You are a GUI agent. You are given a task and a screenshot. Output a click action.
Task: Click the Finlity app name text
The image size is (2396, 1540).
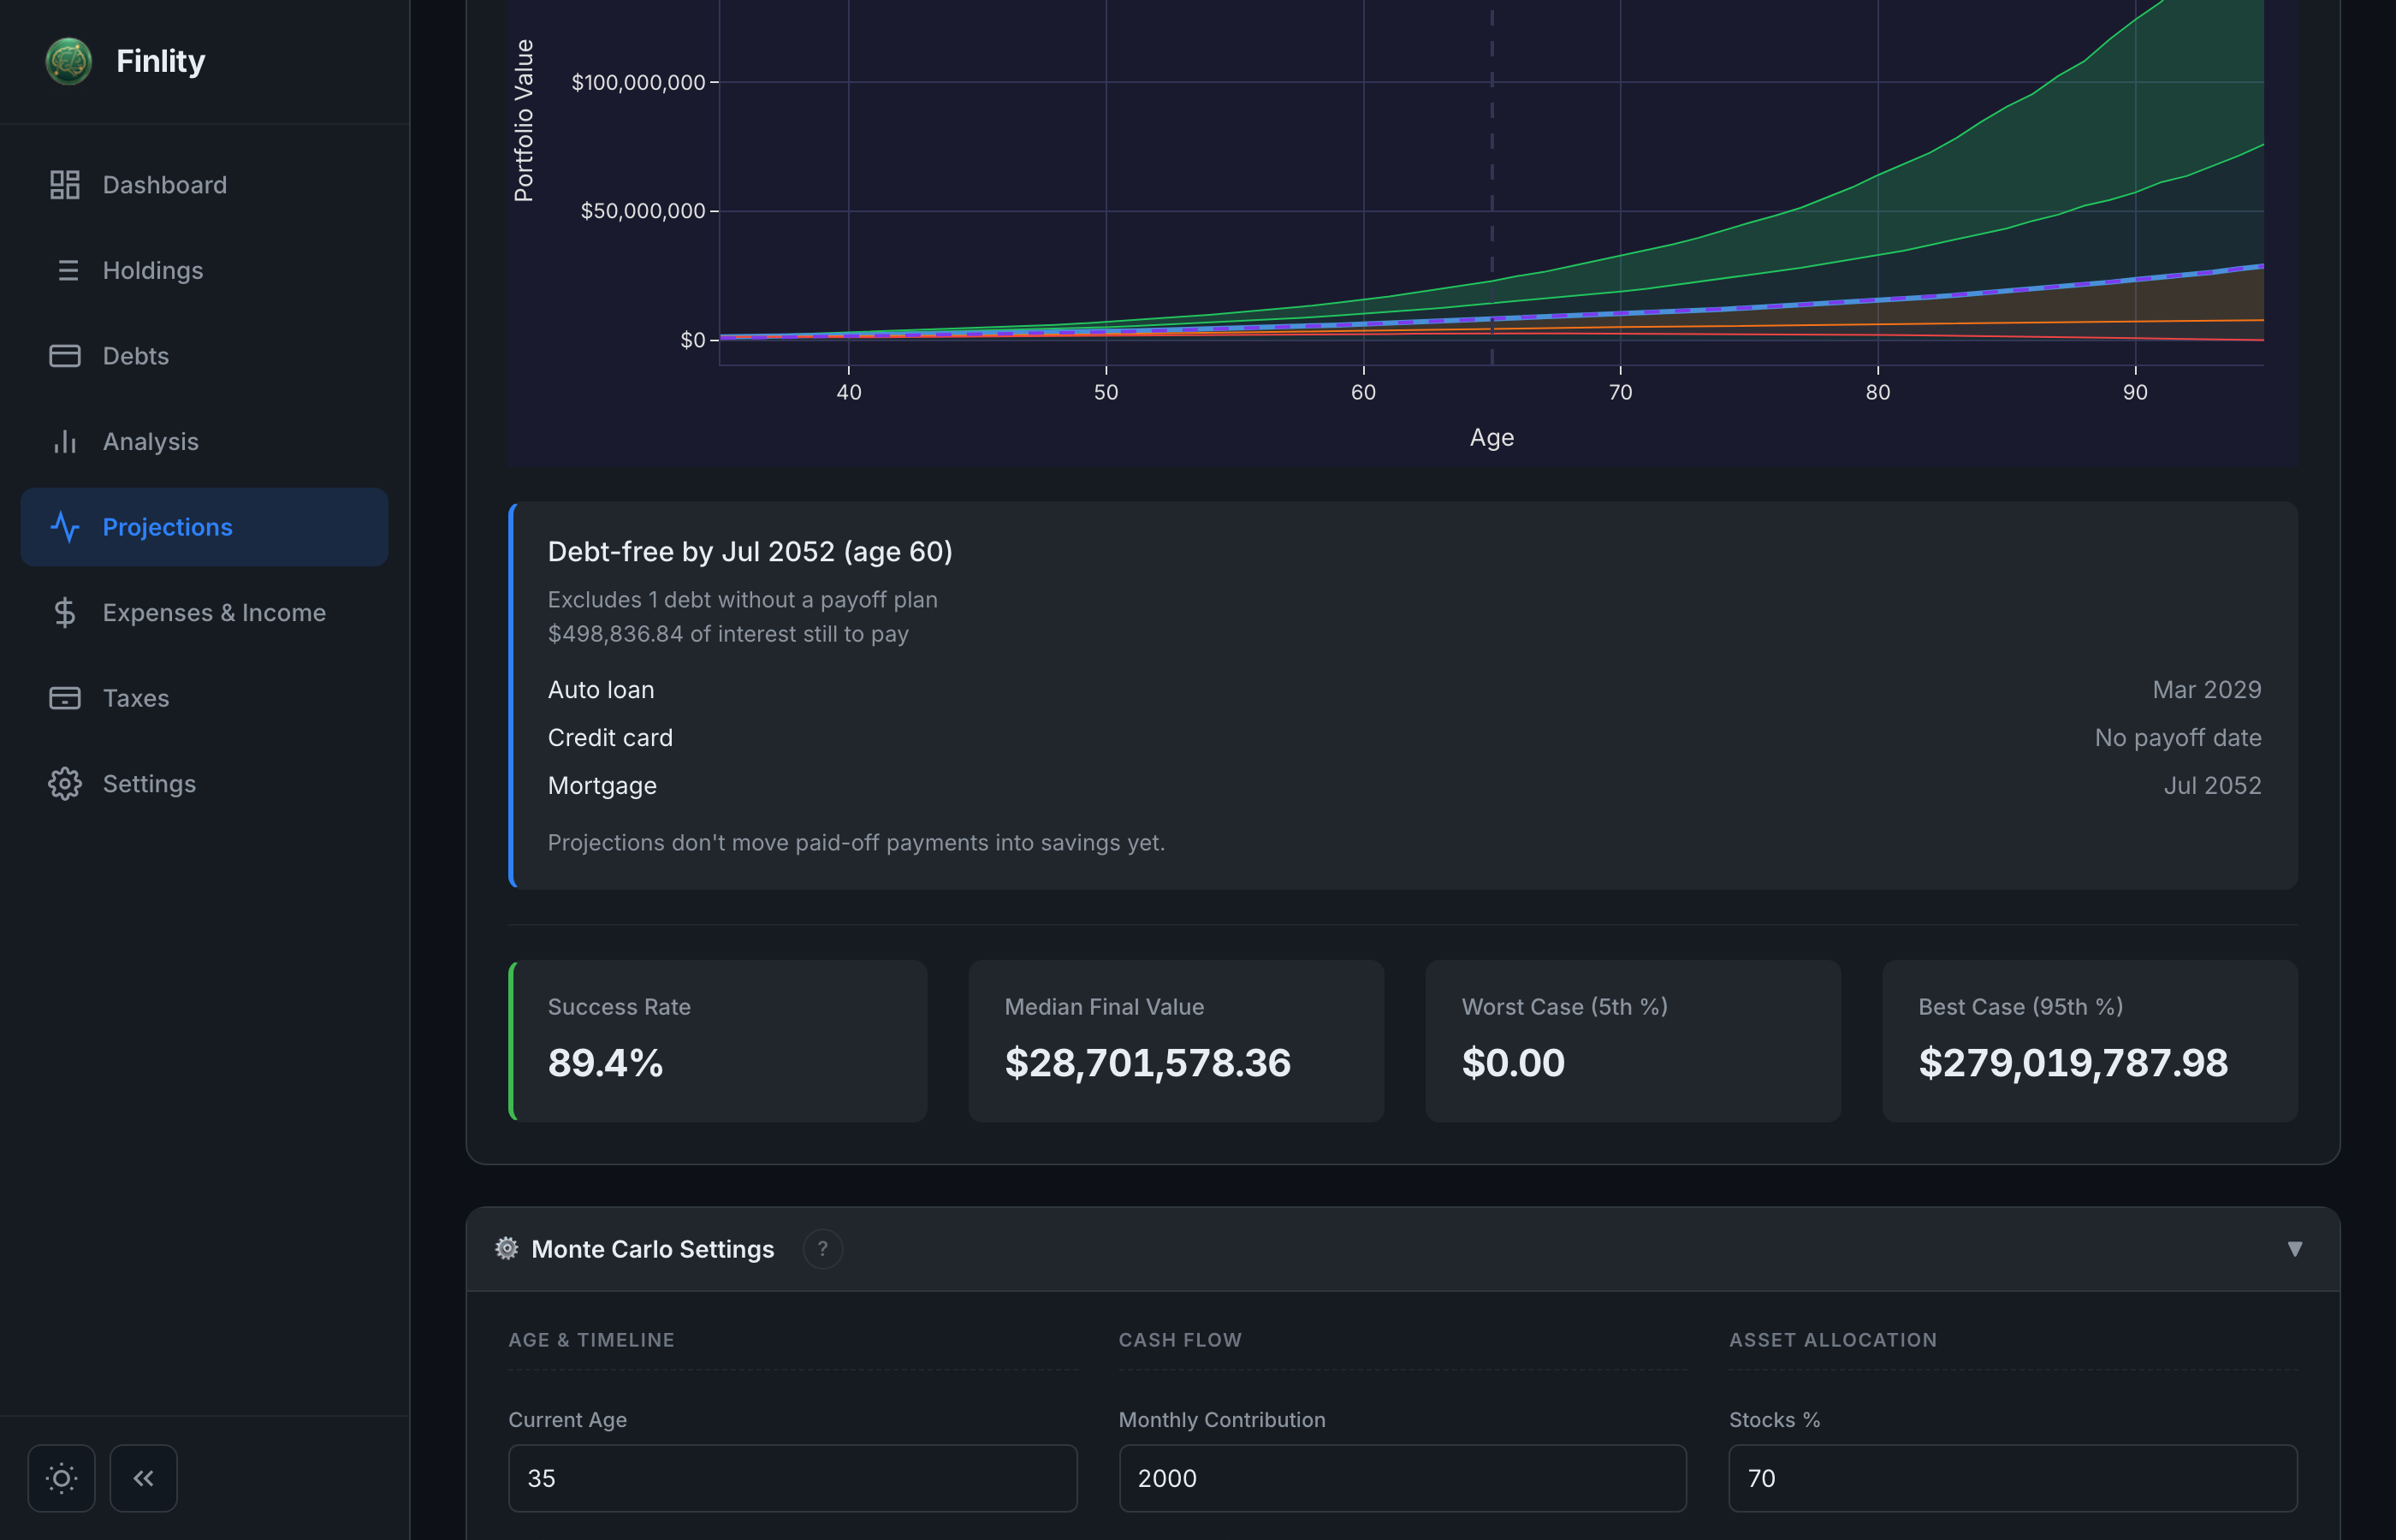[x=161, y=61]
